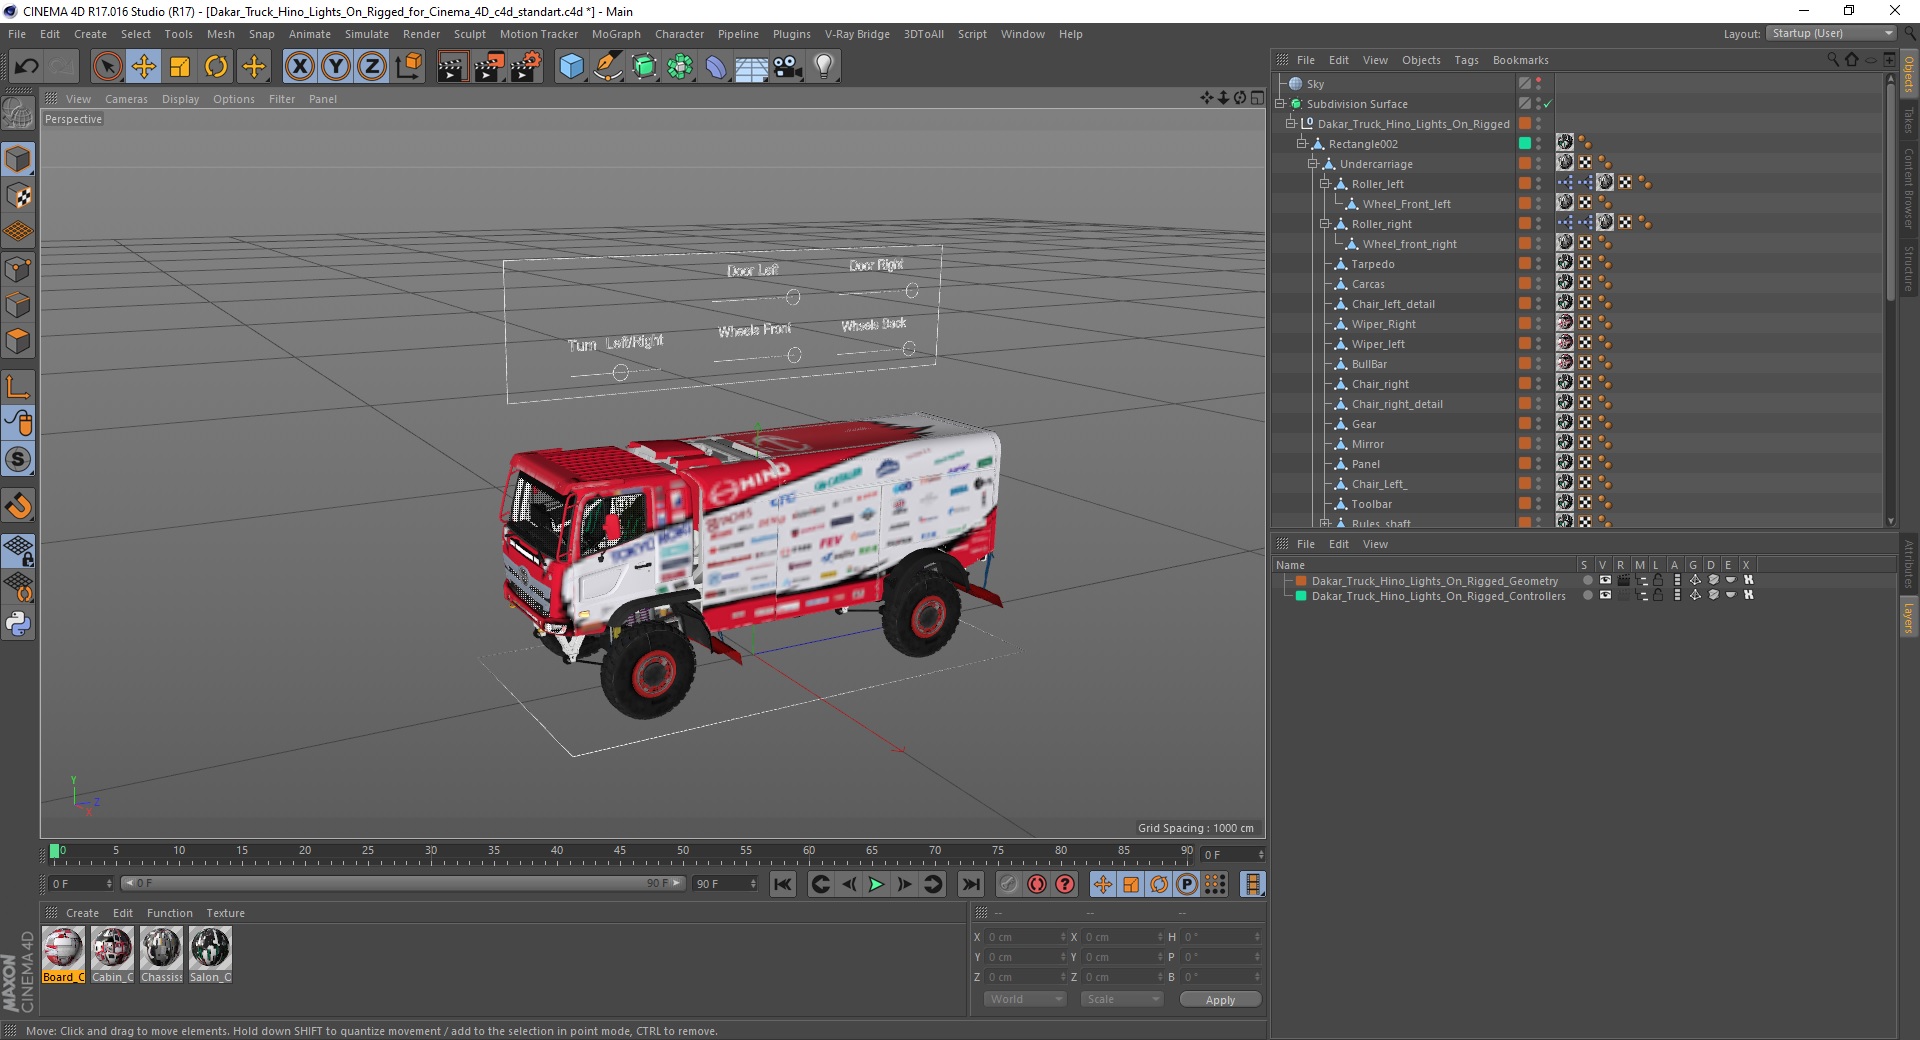Image resolution: width=1920 pixels, height=1040 pixels.
Task: Open the Python script icon
Action: [x=18, y=625]
